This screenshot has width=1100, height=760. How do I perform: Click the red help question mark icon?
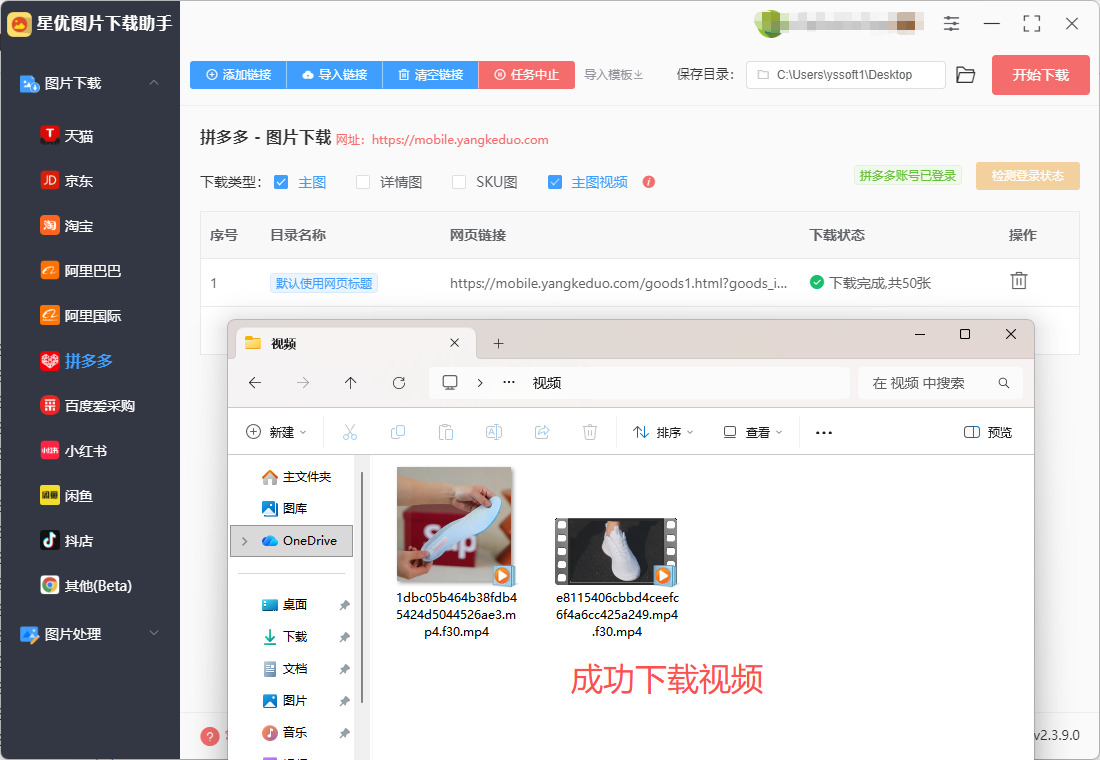click(210, 736)
